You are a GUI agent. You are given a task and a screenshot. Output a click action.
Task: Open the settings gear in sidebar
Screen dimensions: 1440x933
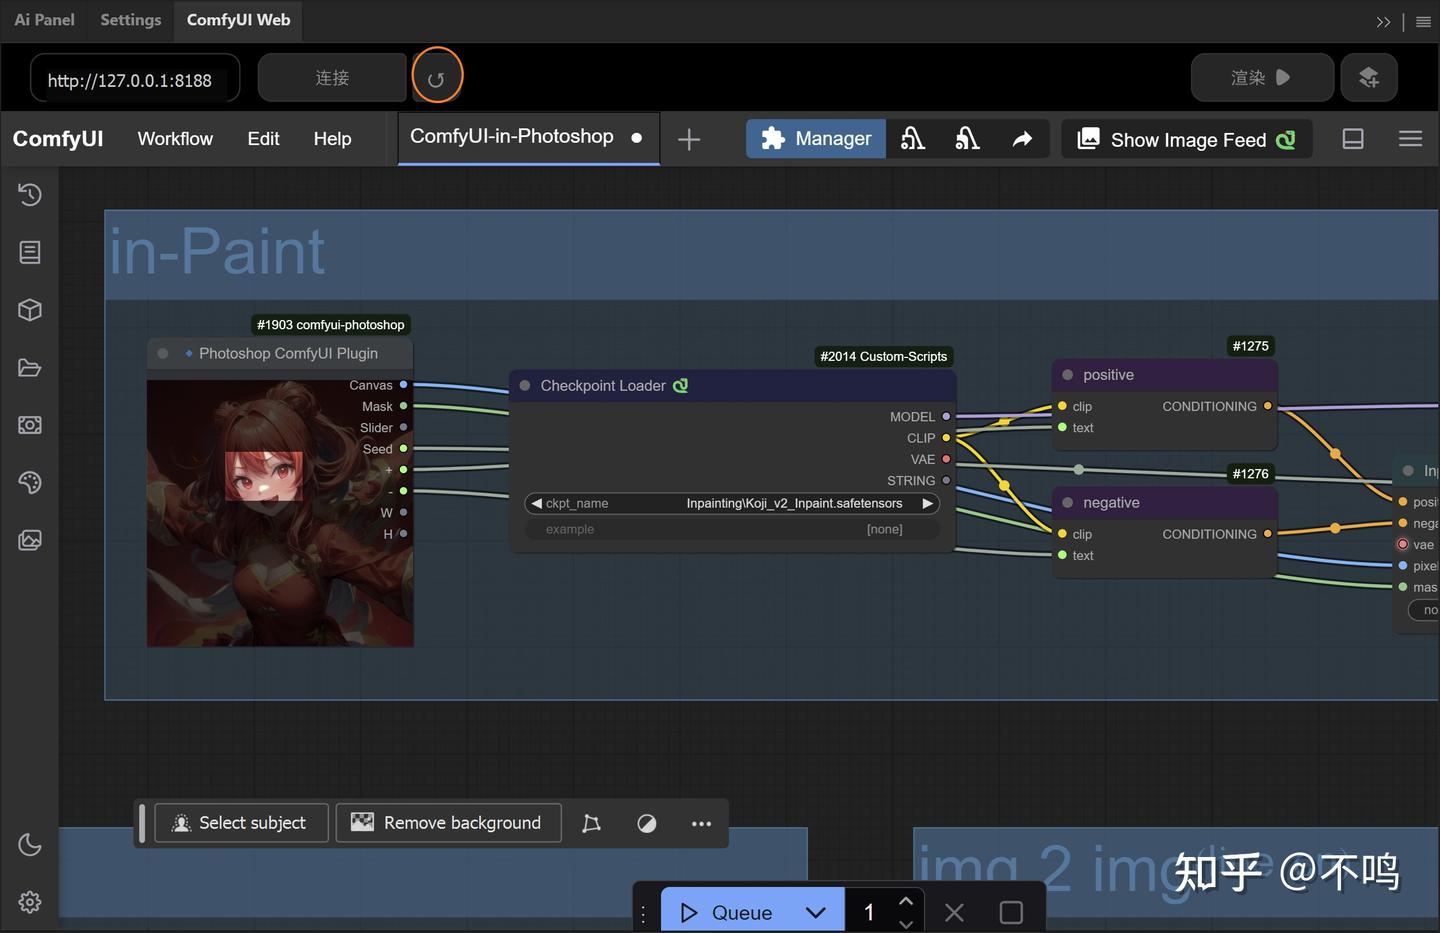tap(30, 902)
